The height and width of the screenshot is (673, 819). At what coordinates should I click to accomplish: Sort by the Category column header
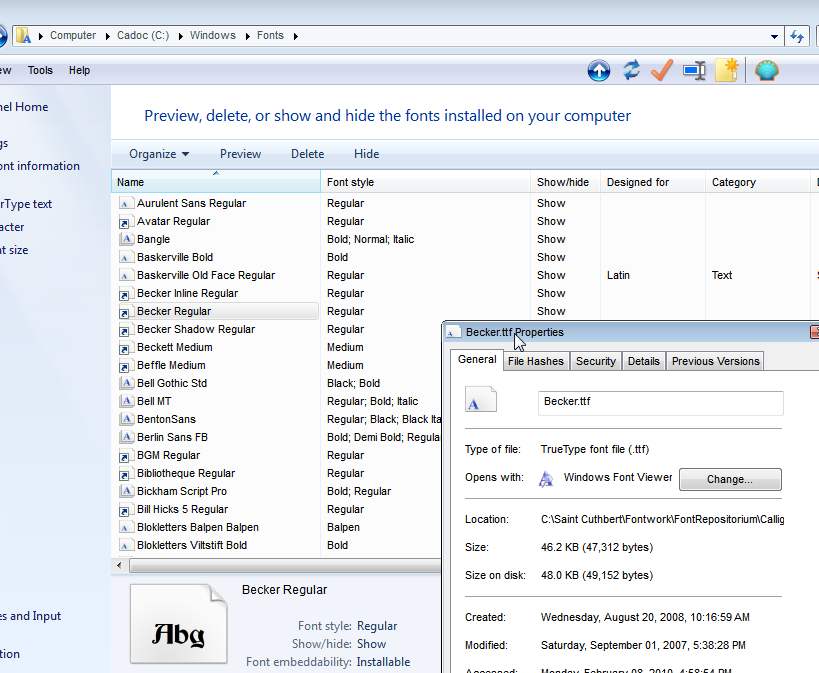[757, 182]
